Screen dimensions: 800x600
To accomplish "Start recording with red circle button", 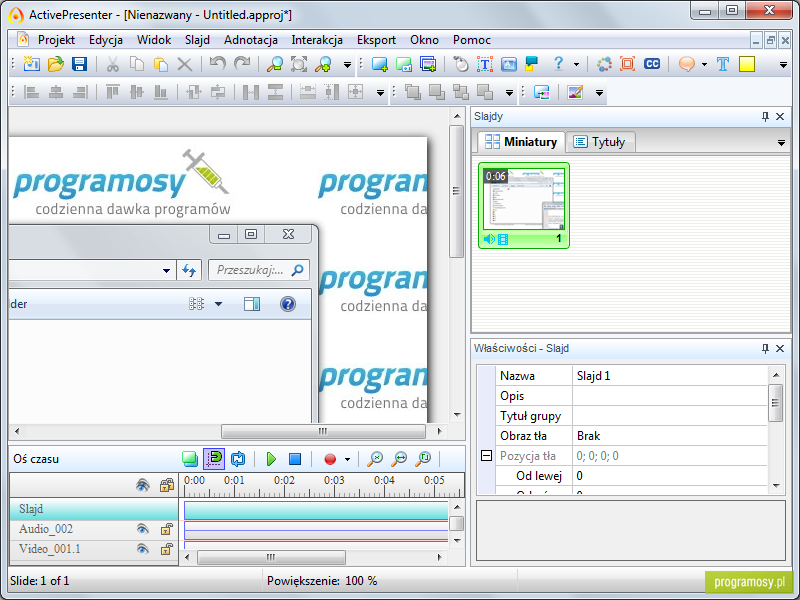I will pos(330,459).
